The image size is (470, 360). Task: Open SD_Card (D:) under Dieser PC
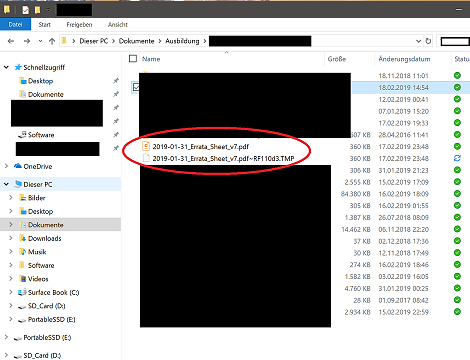[46, 306]
